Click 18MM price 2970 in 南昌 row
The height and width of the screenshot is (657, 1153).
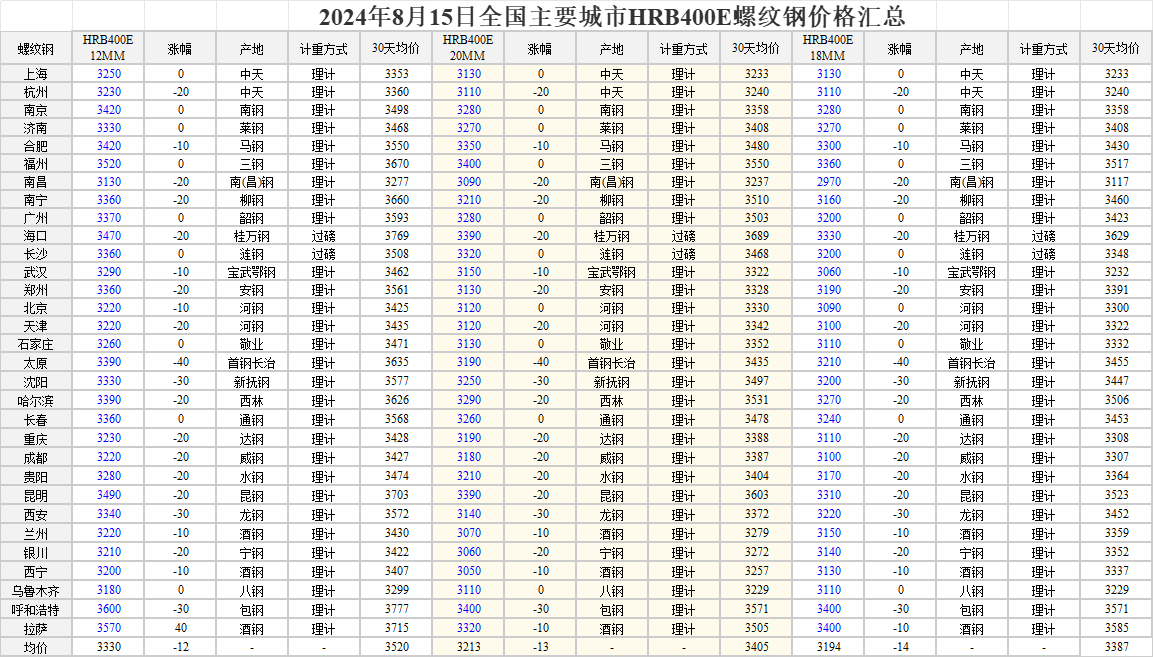829,182
